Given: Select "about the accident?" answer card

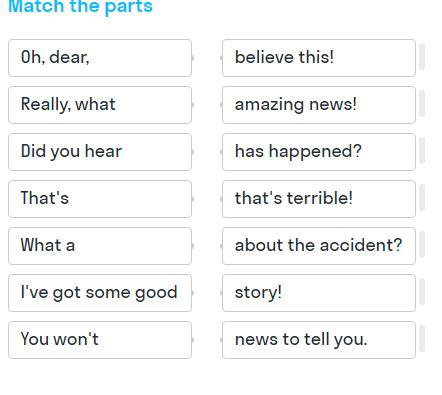Looking at the screenshot, I should [319, 246].
